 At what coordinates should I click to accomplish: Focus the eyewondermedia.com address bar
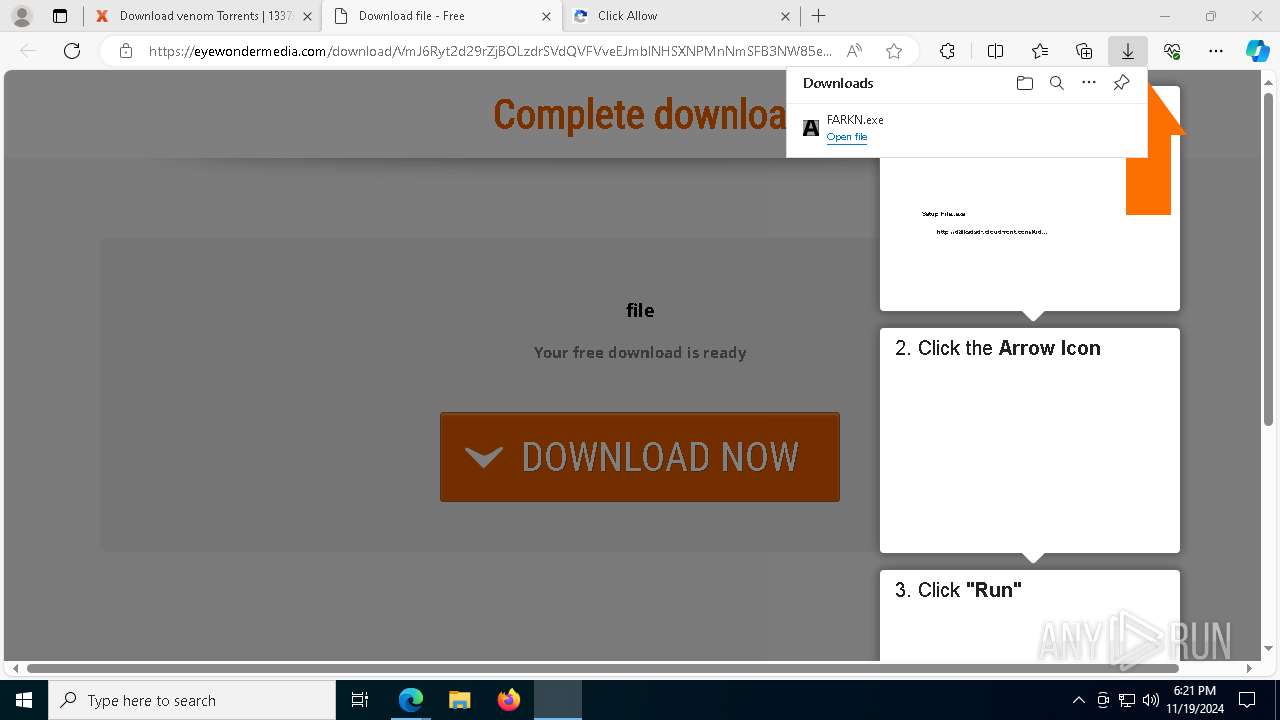point(490,51)
